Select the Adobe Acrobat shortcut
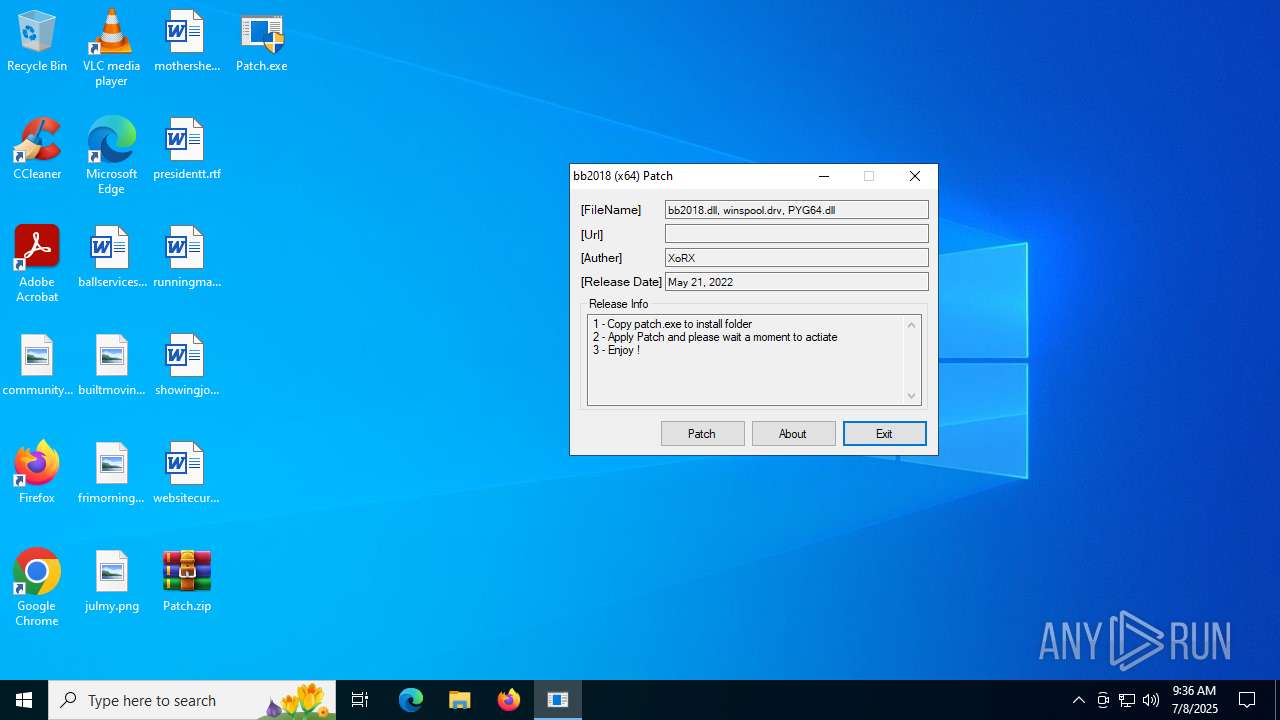This screenshot has width=1280, height=720. pos(37,264)
